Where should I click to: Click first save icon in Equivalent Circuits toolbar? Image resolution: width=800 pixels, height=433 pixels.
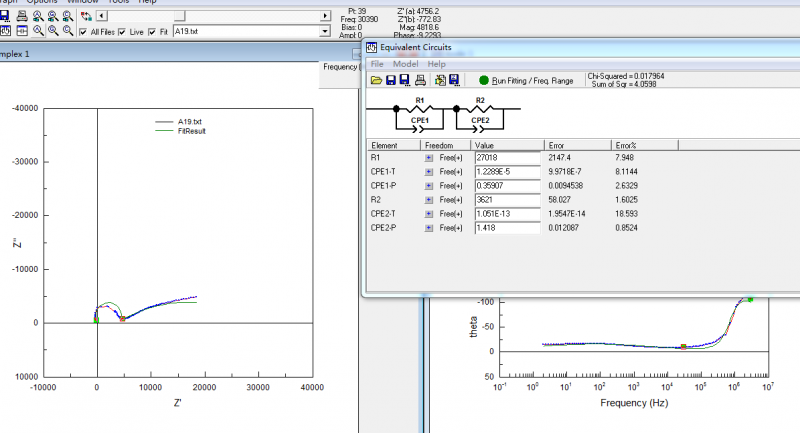390,80
